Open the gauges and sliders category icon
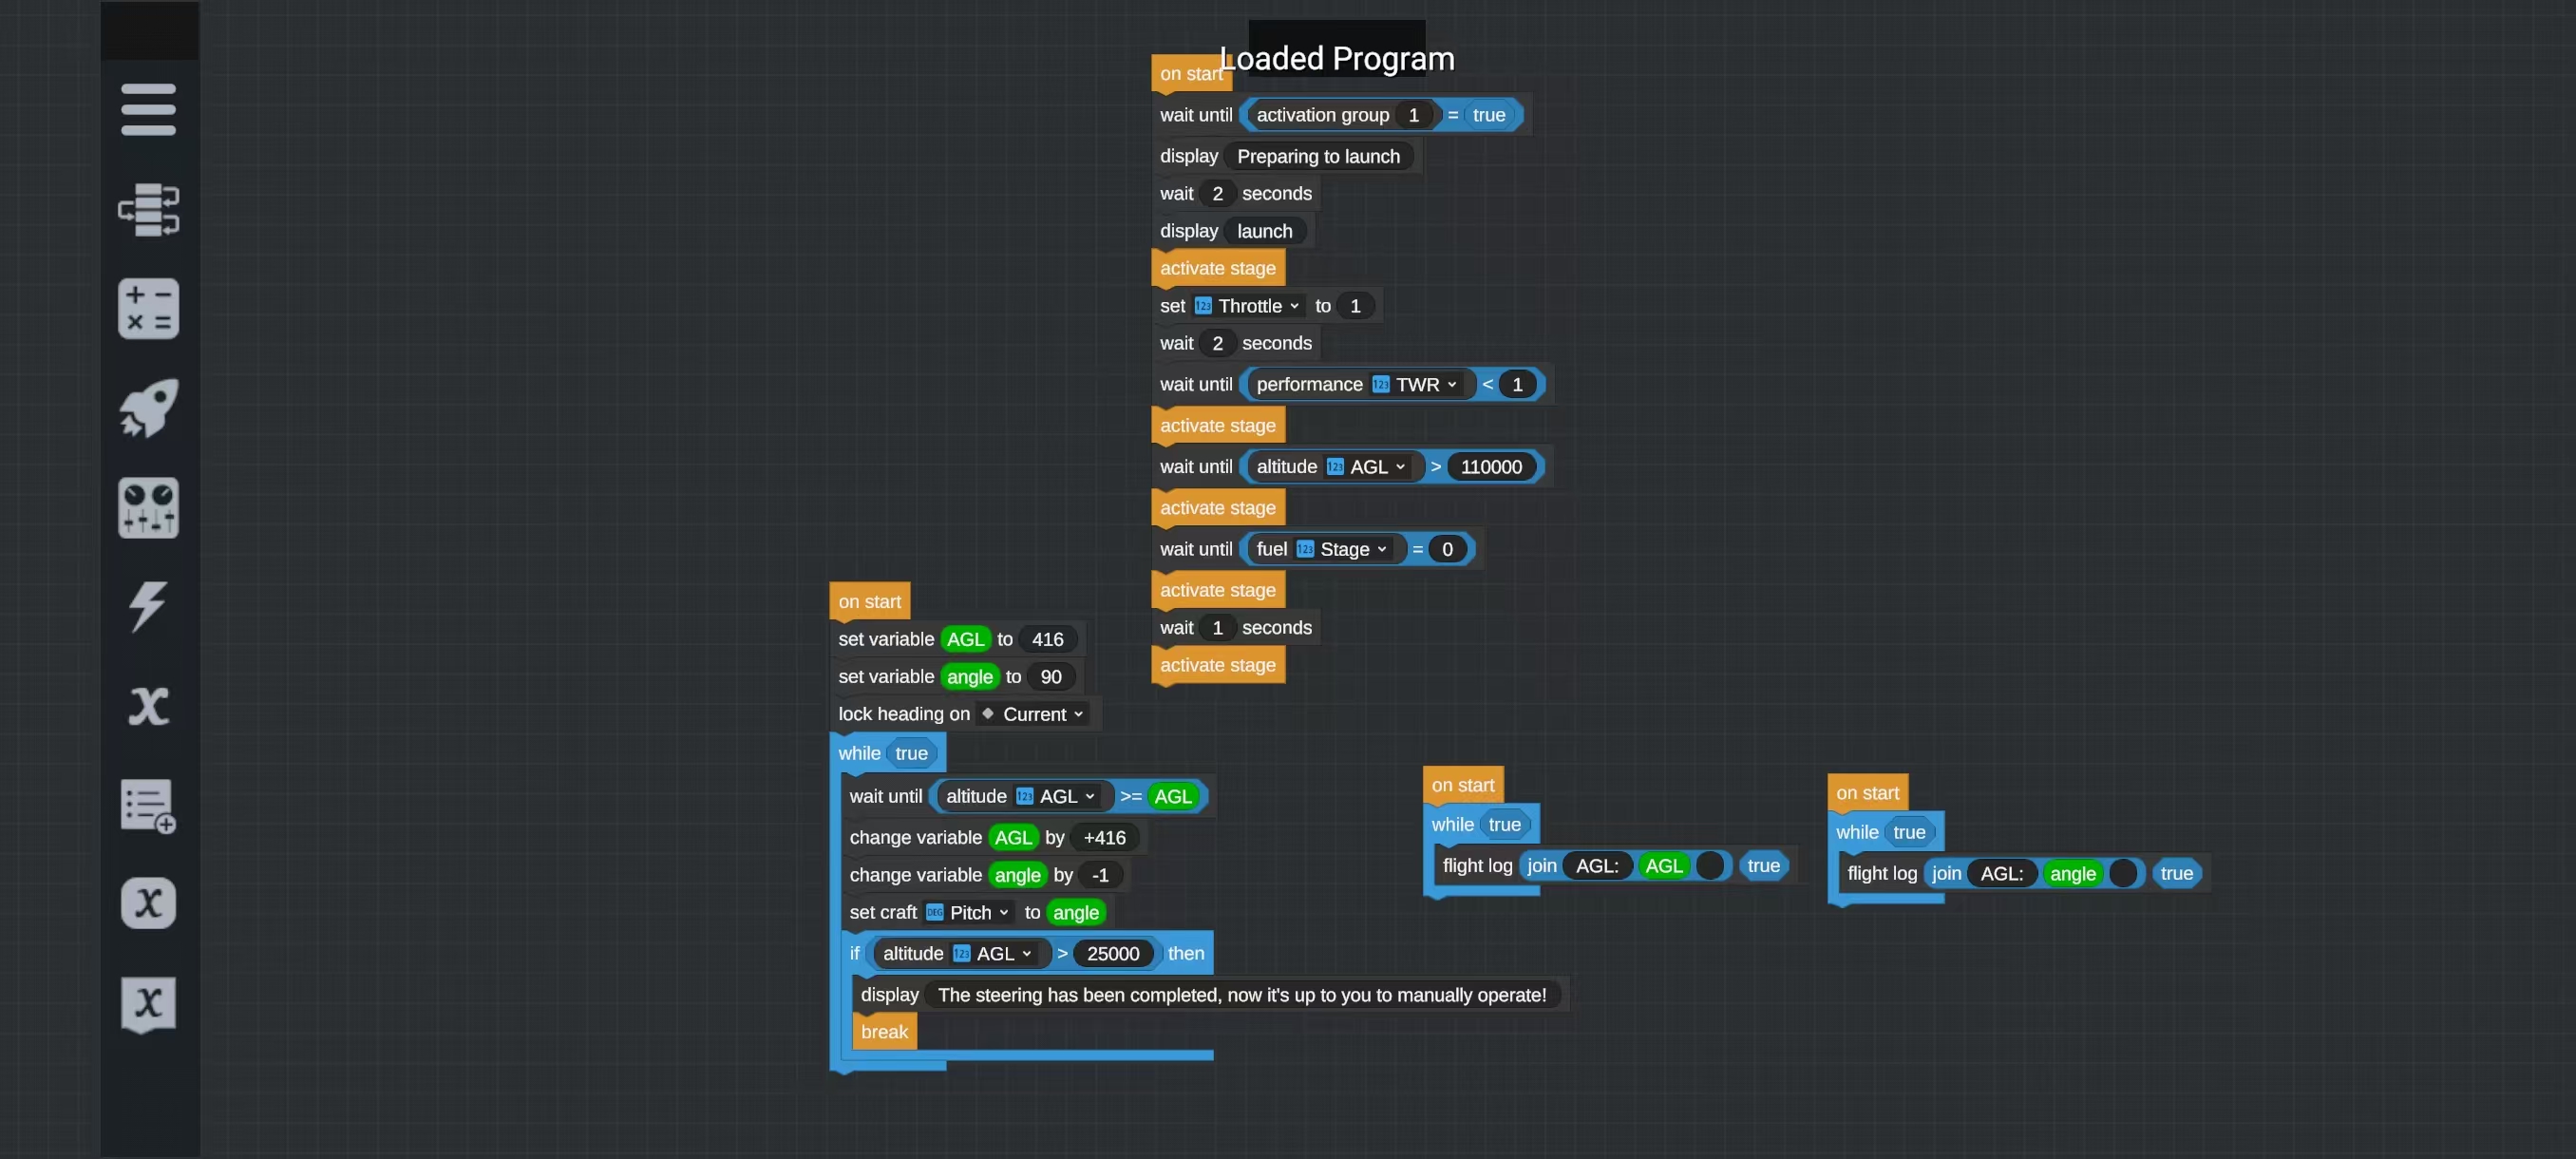This screenshot has width=2576, height=1159. tap(148, 507)
